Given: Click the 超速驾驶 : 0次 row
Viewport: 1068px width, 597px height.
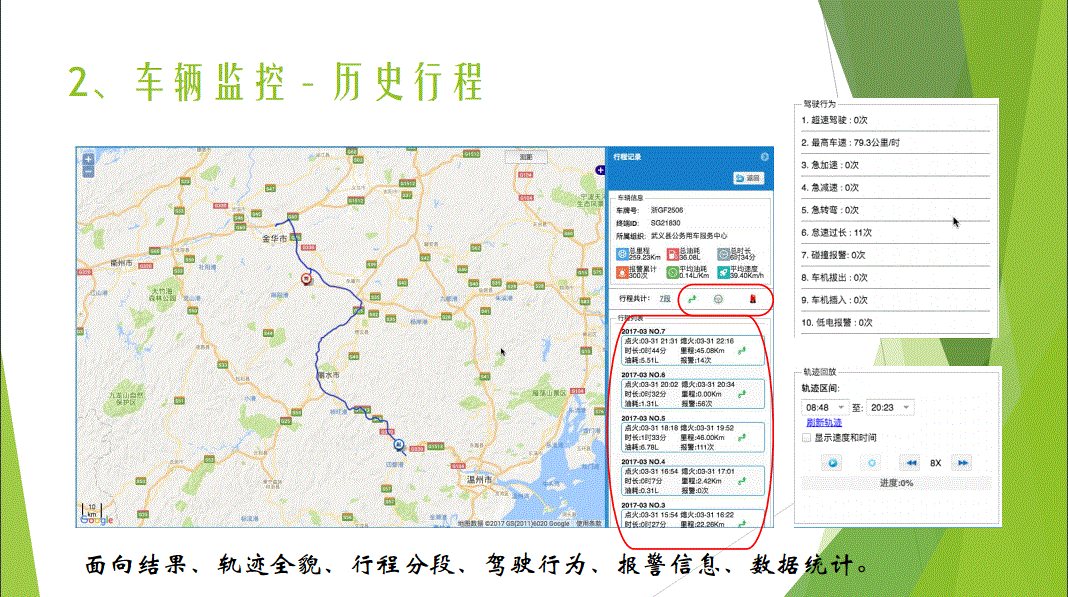Looking at the screenshot, I should coord(895,120).
